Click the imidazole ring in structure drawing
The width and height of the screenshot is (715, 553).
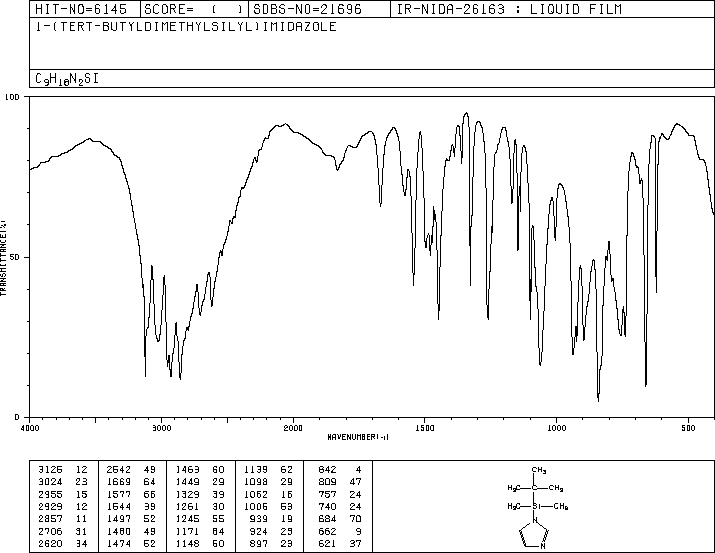point(534,534)
